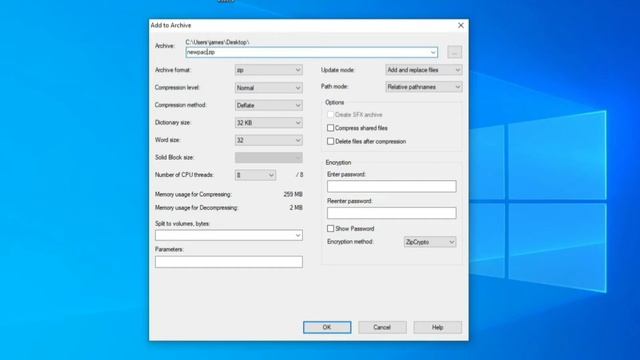Open the archive path history dropdown arrow

pos(433,52)
